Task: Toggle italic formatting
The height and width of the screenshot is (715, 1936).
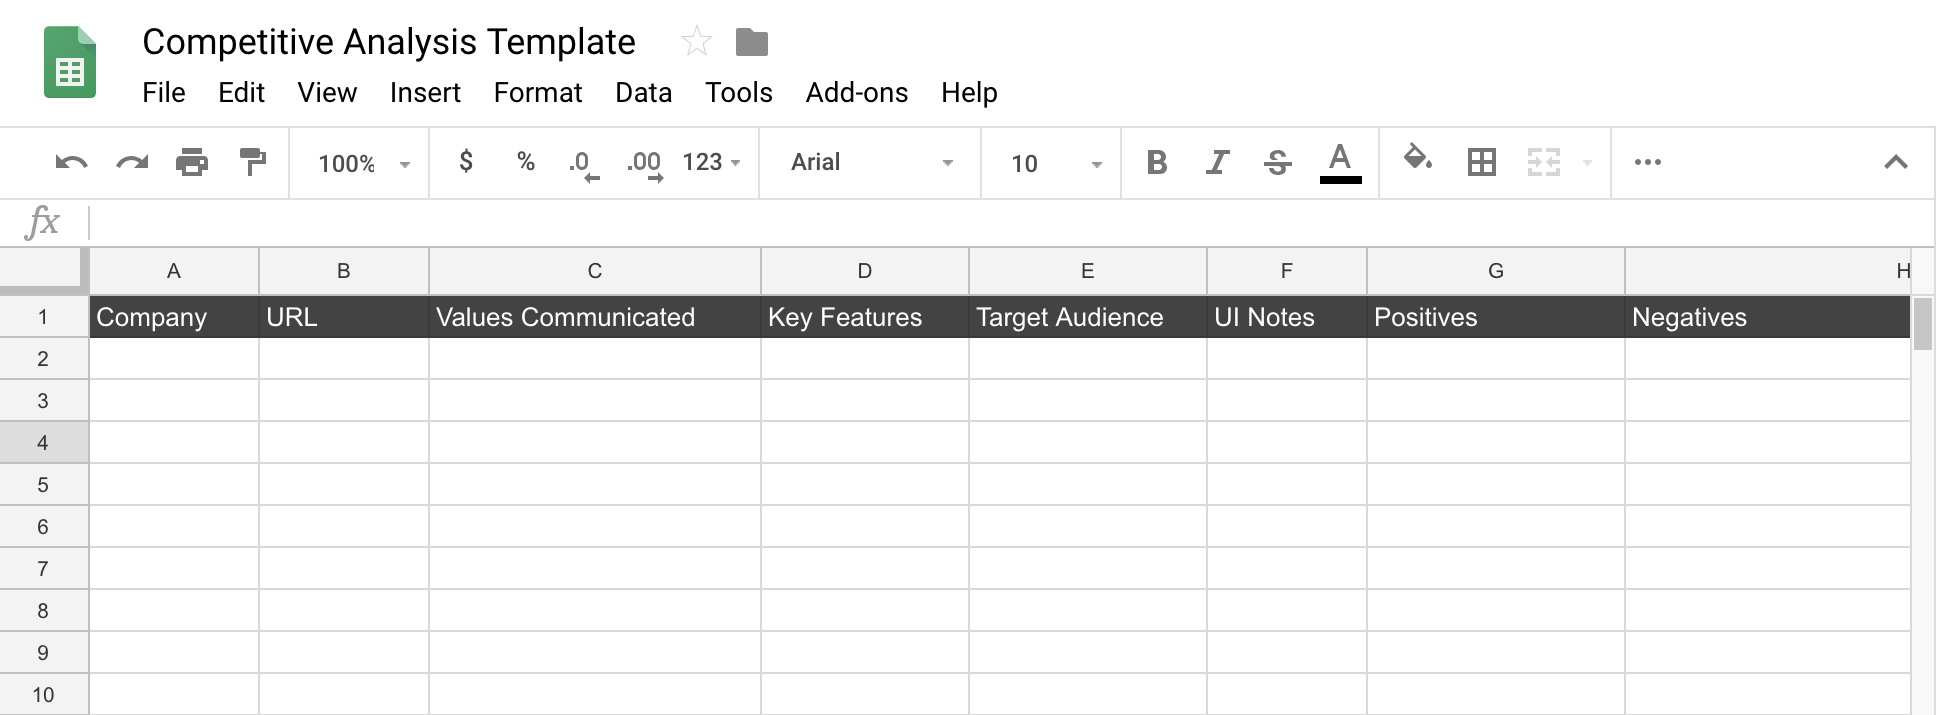Action: click(x=1217, y=162)
